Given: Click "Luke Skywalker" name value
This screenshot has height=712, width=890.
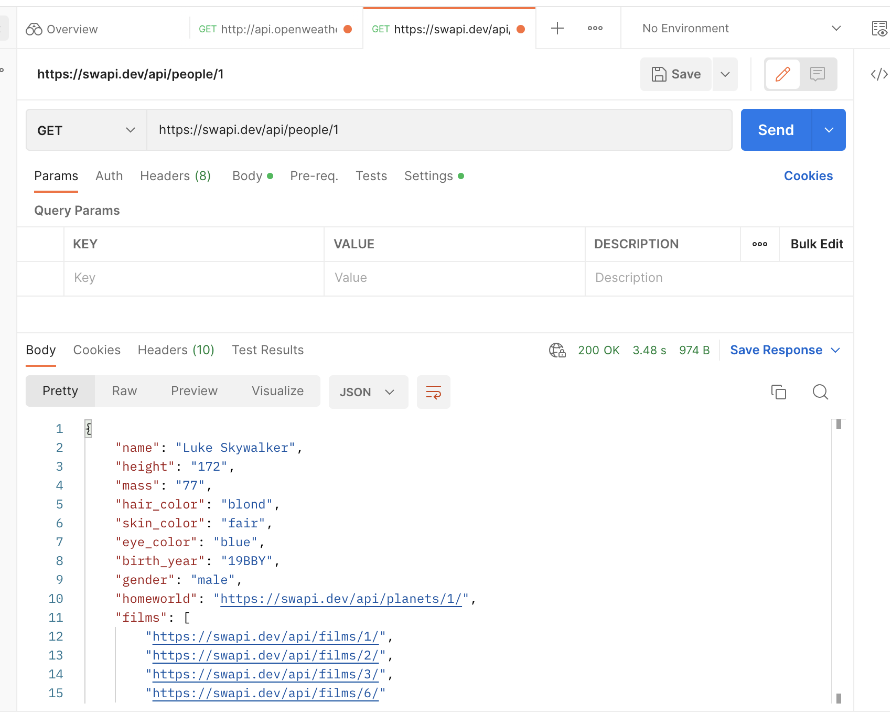Looking at the screenshot, I should [x=236, y=448].
